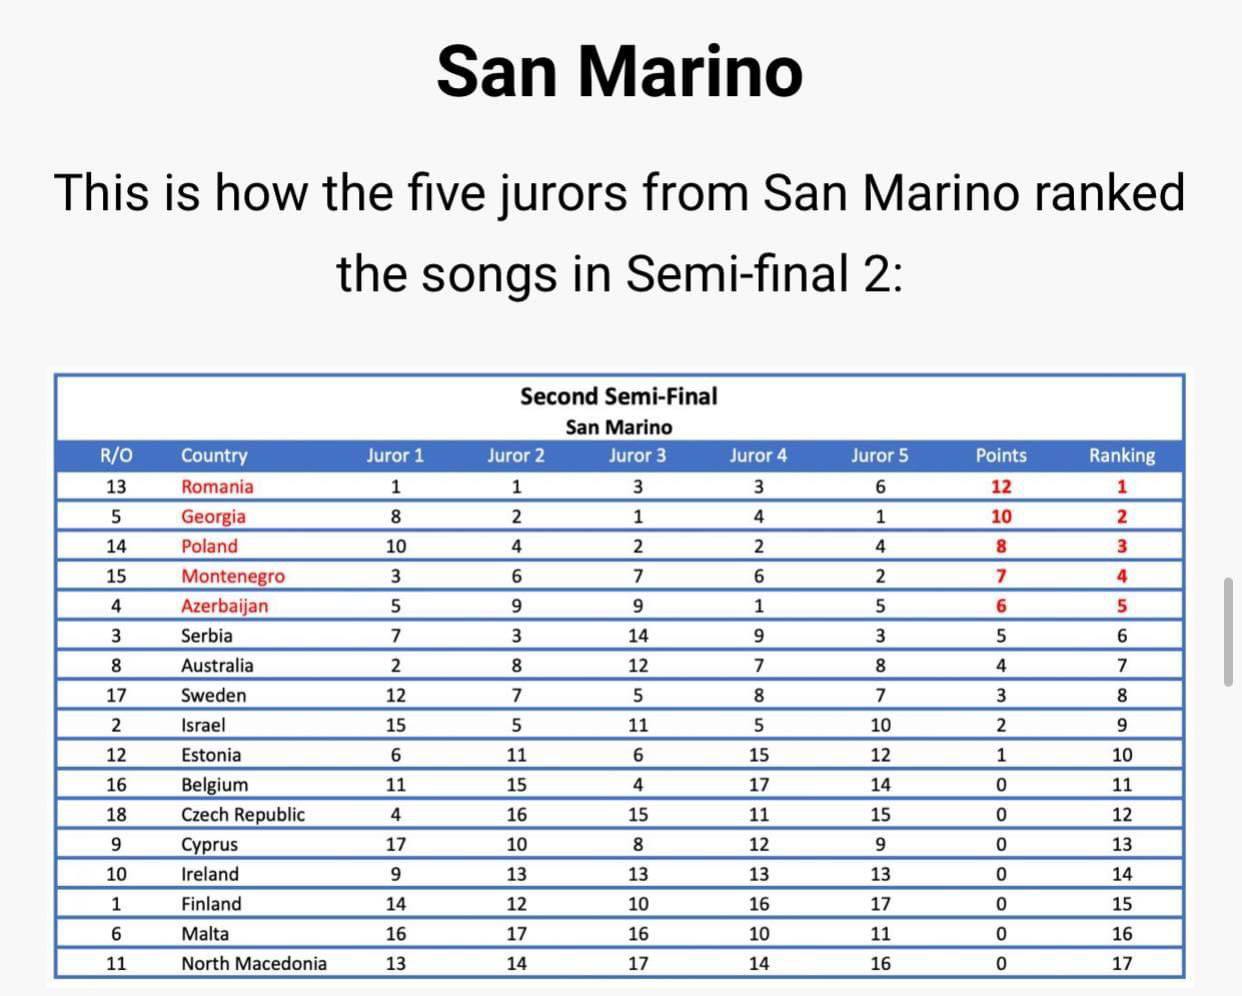Click Romania's 12 points value
The width and height of the screenshot is (1242, 996).
click(1001, 487)
